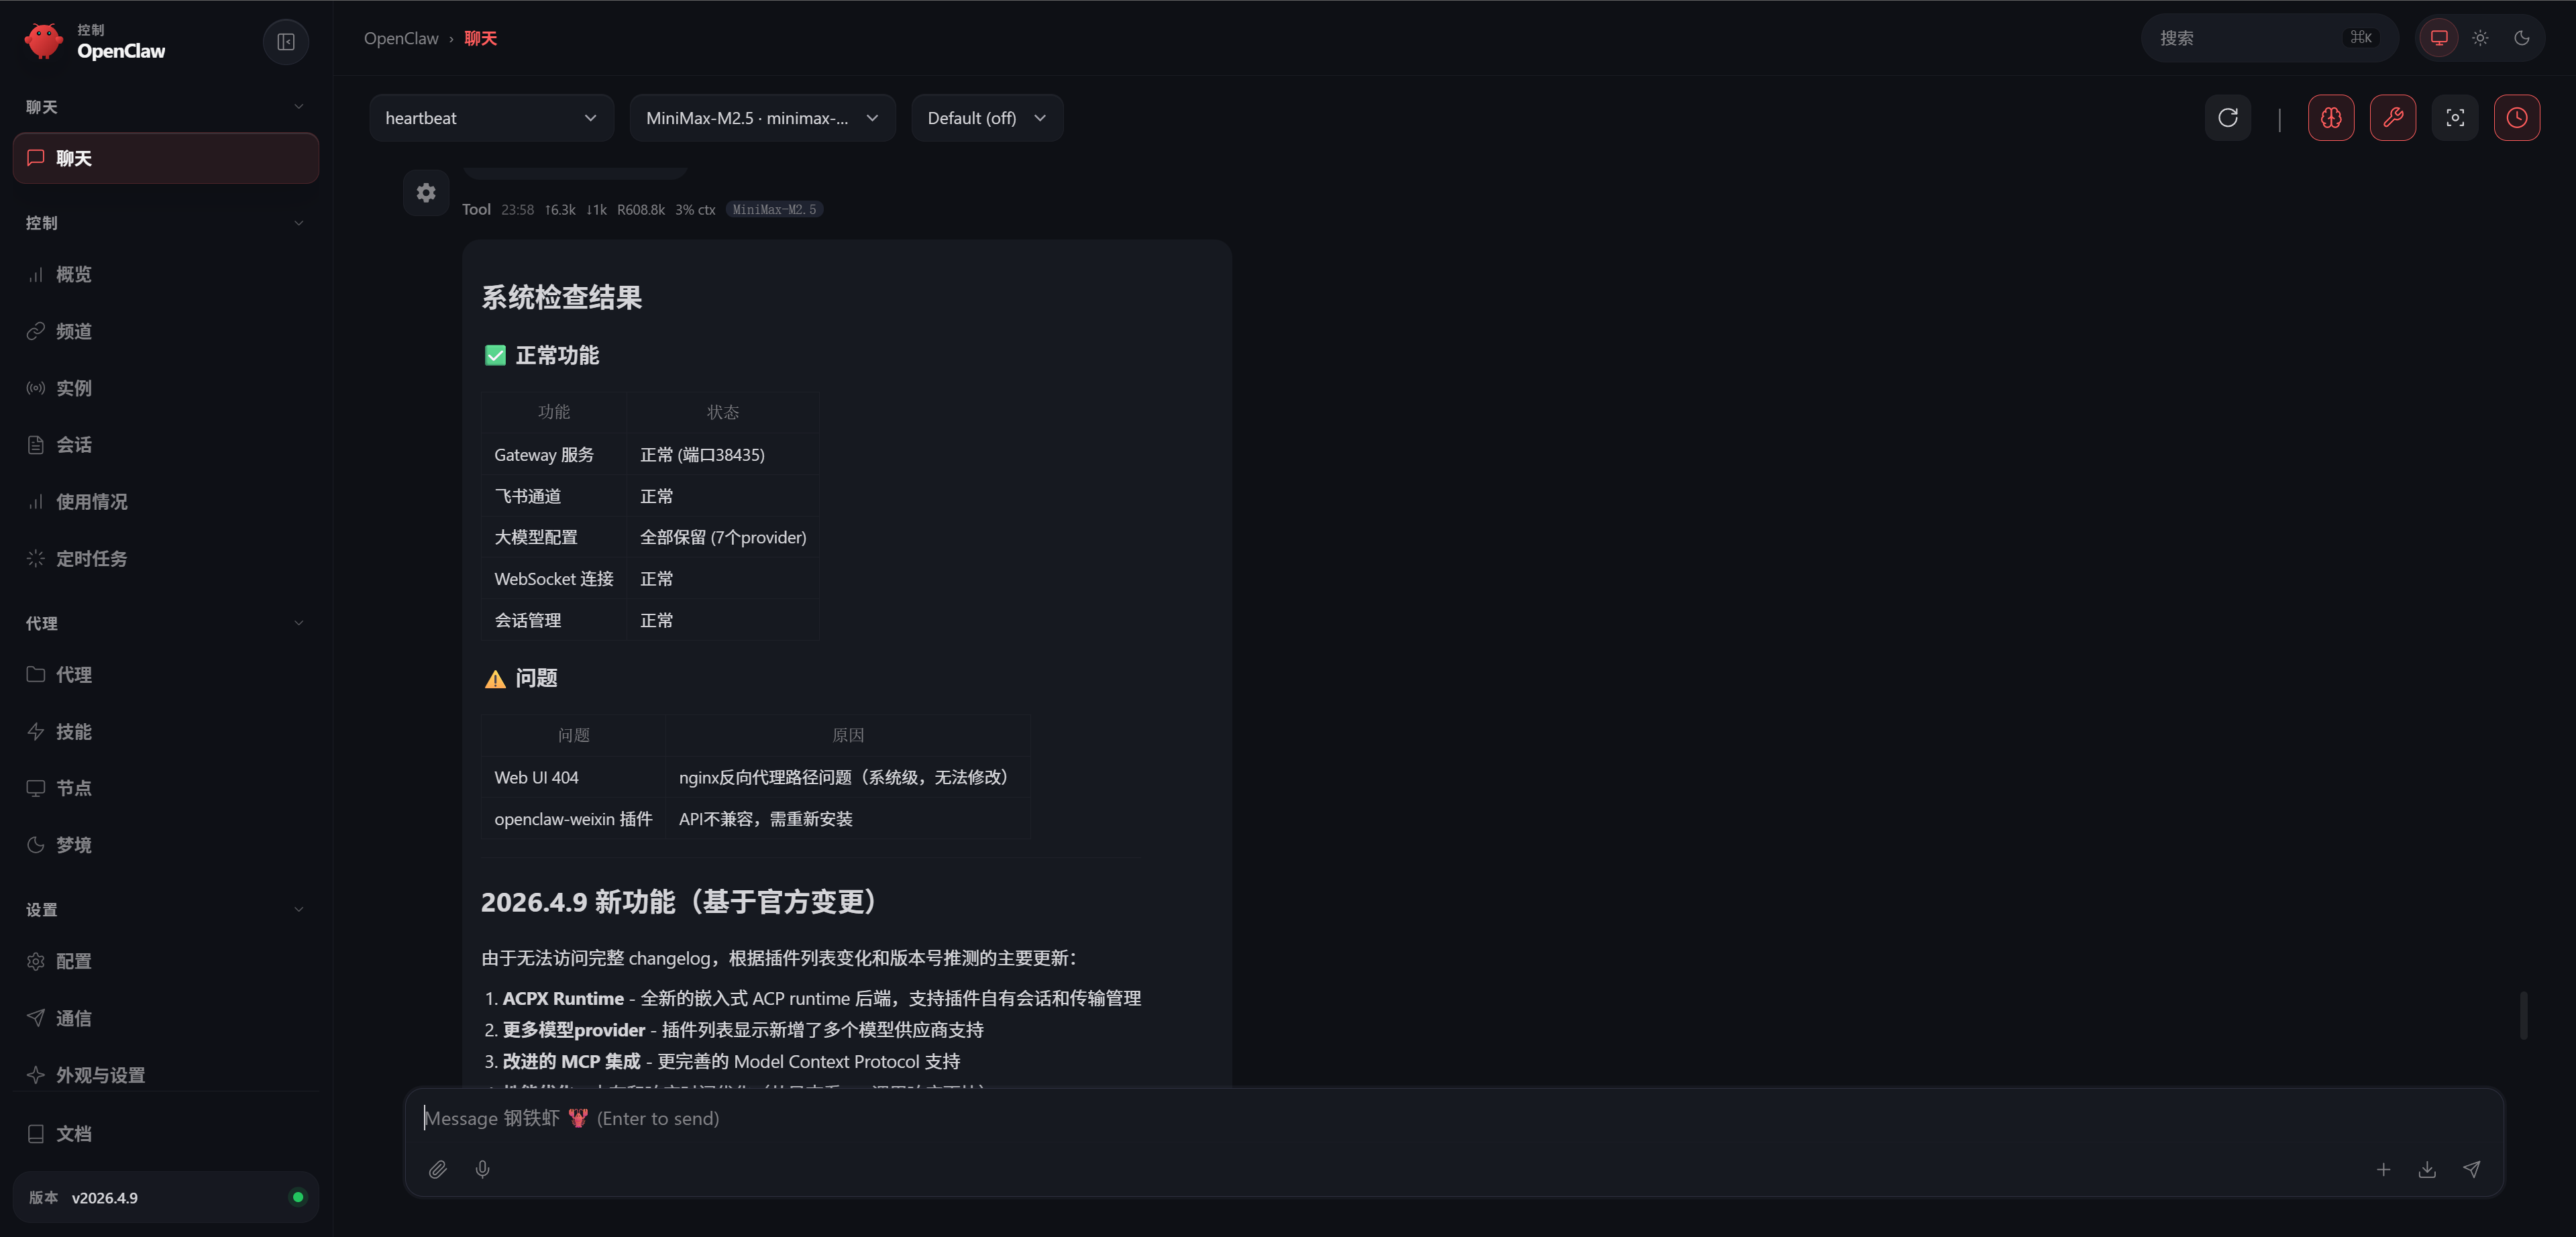Open session history with the clock icon
The height and width of the screenshot is (1237, 2576).
tap(2517, 117)
